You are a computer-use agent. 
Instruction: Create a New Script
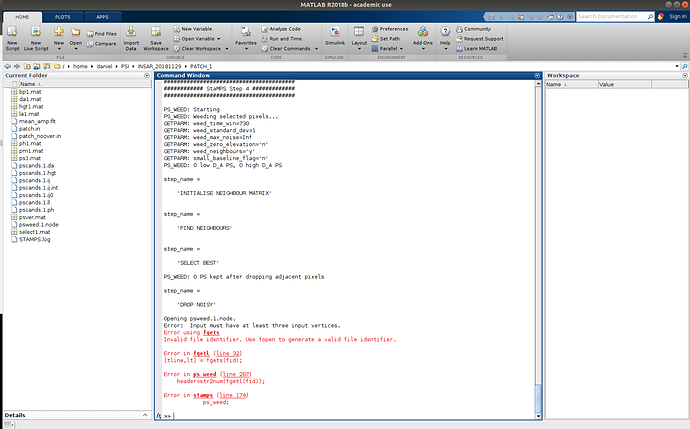[12, 38]
